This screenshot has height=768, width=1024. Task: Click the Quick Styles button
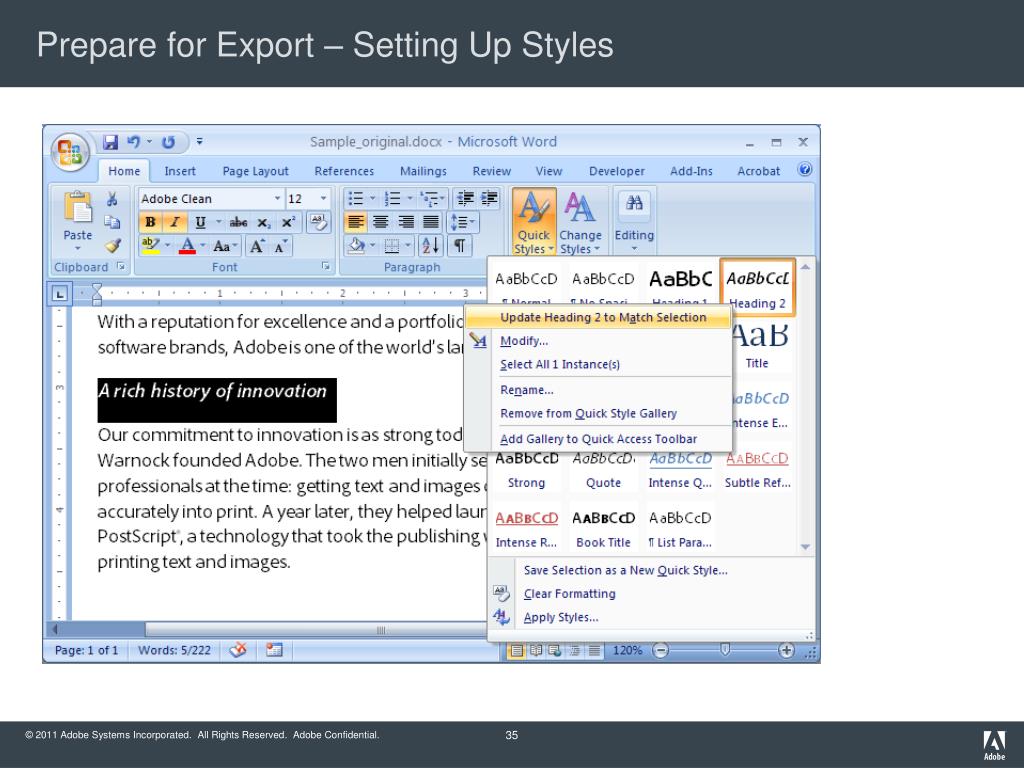point(534,223)
